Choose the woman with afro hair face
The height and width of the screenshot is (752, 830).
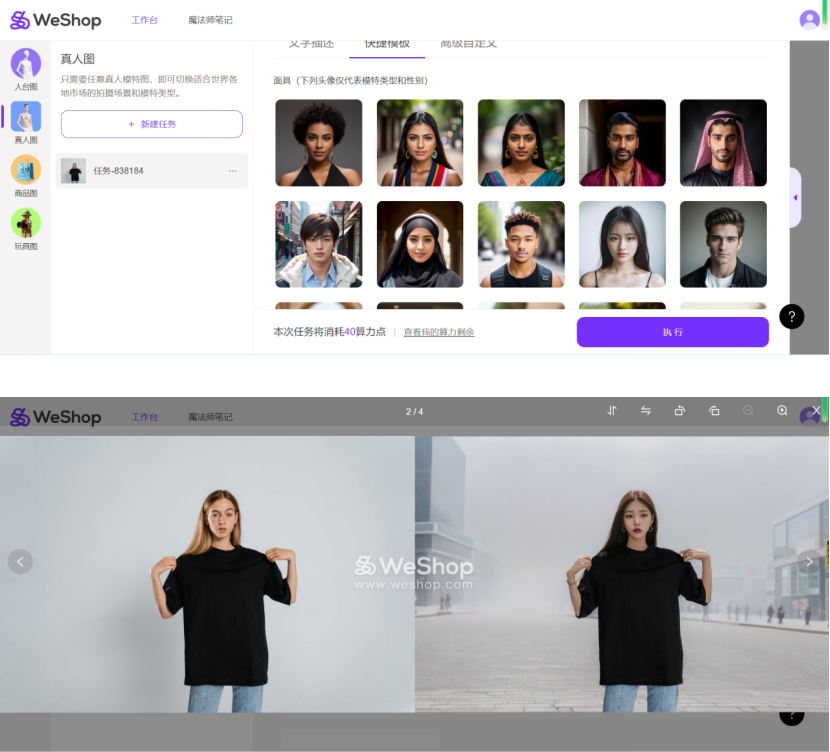point(319,143)
